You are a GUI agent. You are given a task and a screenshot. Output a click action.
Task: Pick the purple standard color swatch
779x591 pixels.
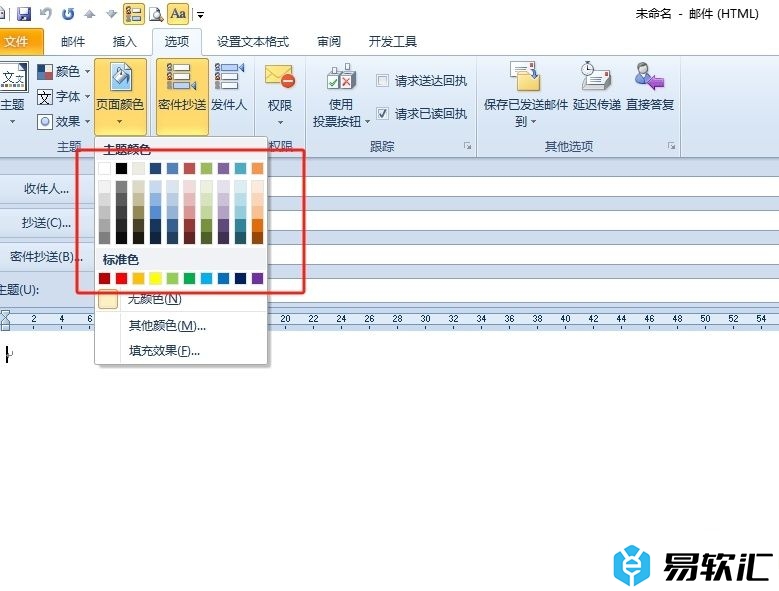pos(257,278)
